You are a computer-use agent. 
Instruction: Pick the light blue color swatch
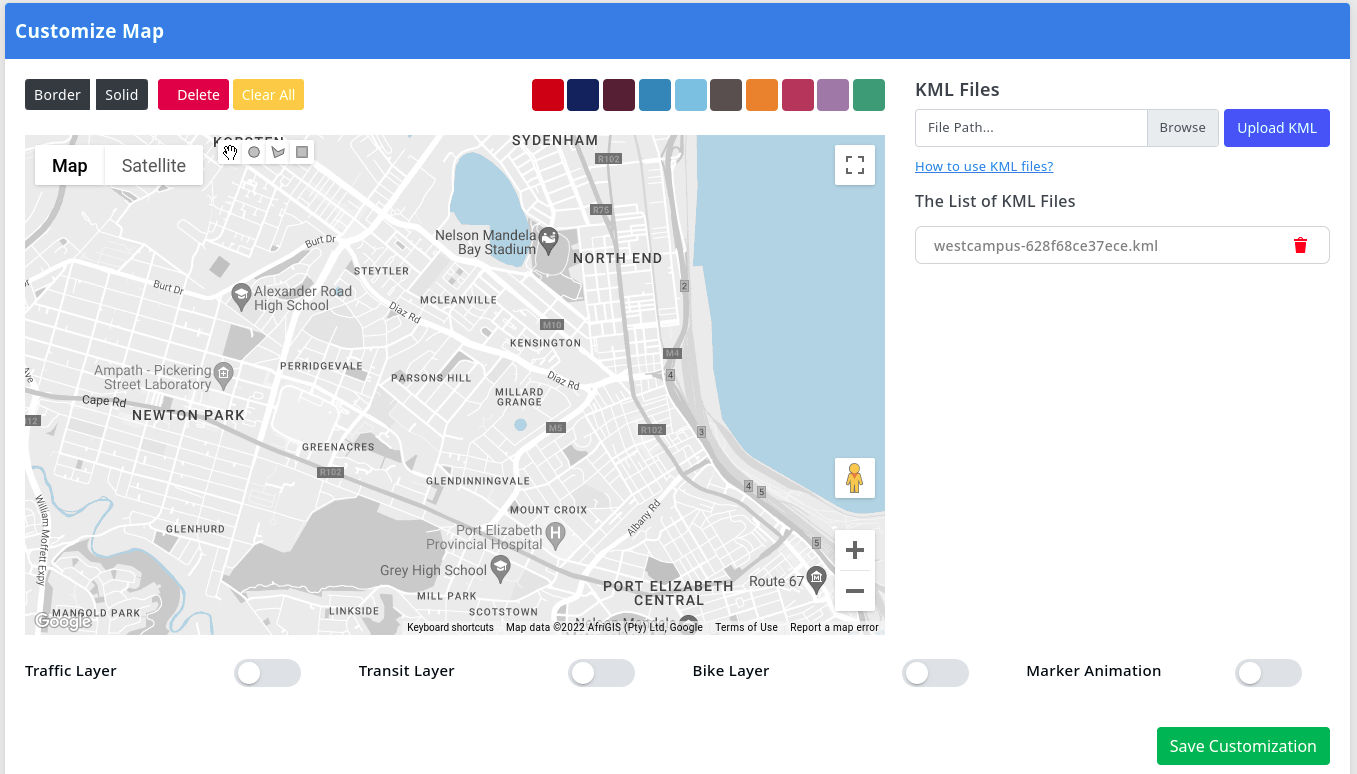690,94
